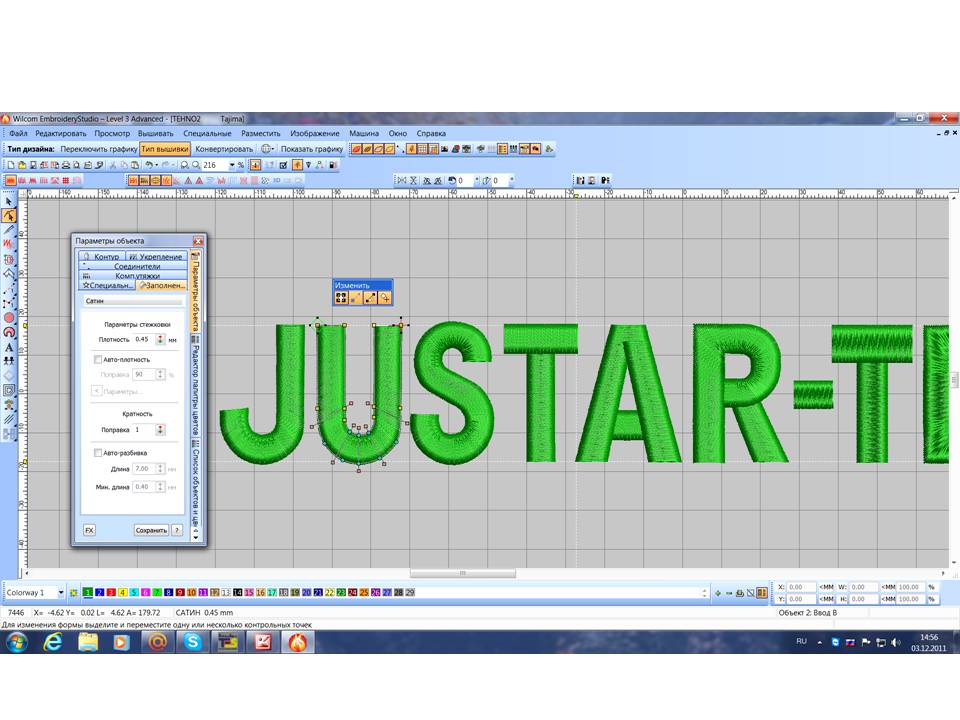Open the Undo history dropdown arrow
This screenshot has width=960, height=720.
157,165
